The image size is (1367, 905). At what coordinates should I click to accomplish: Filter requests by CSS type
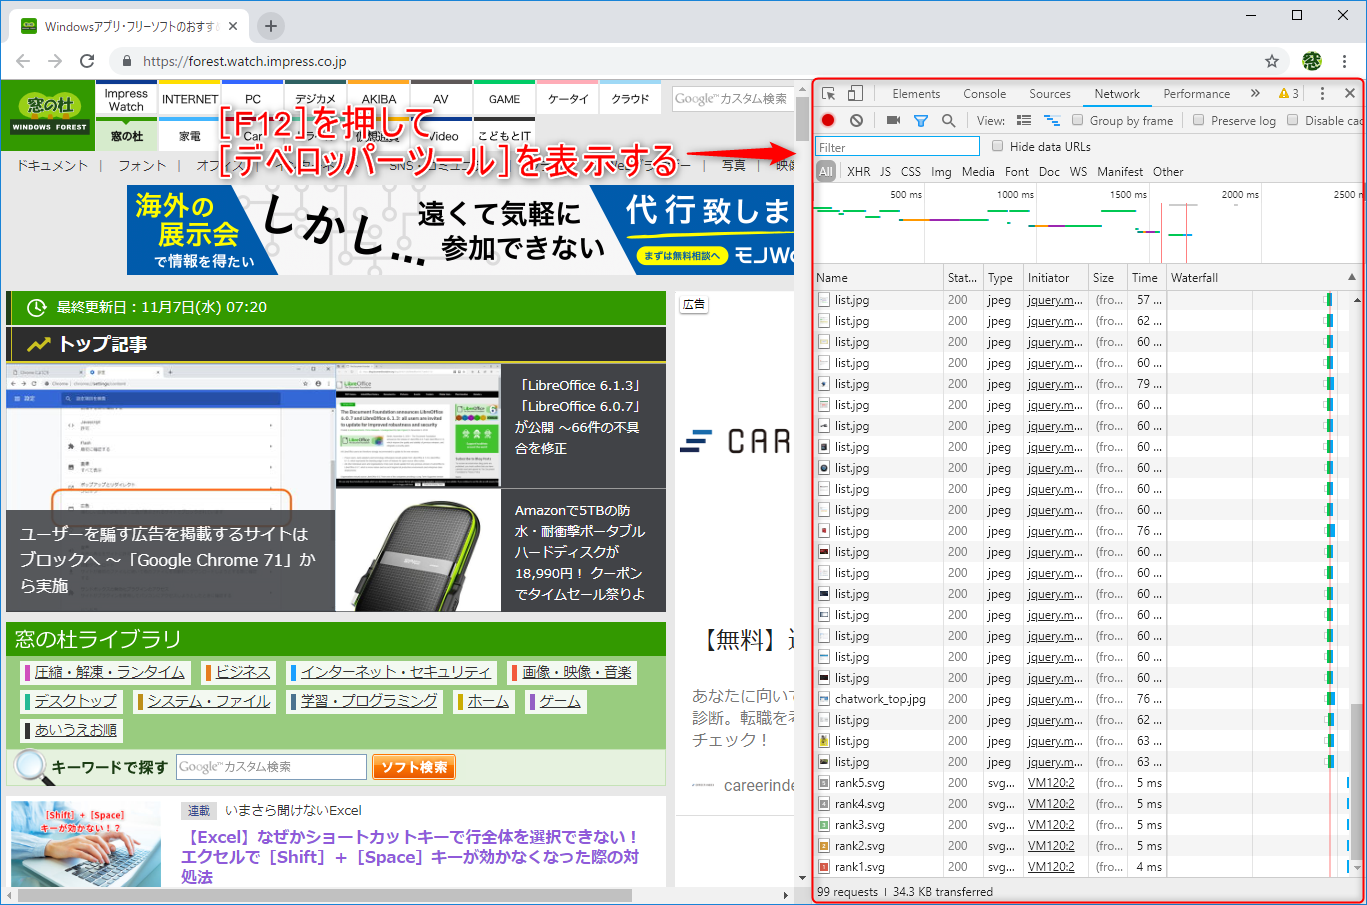911,171
